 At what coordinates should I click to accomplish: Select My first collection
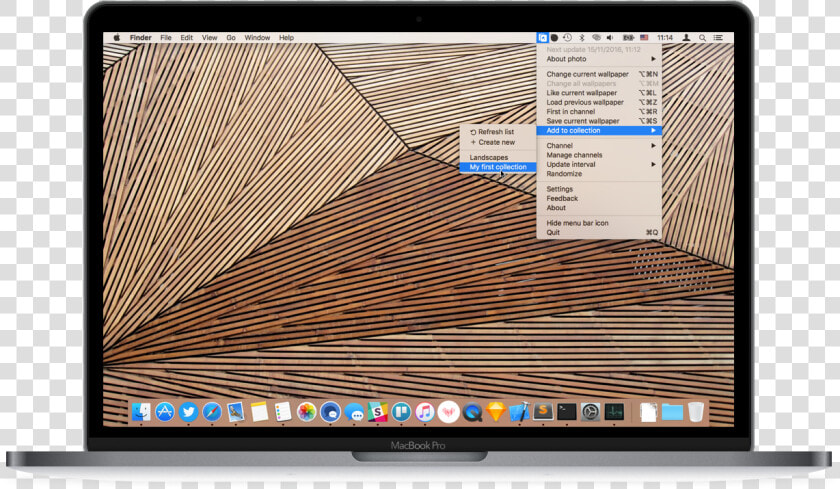pos(498,167)
